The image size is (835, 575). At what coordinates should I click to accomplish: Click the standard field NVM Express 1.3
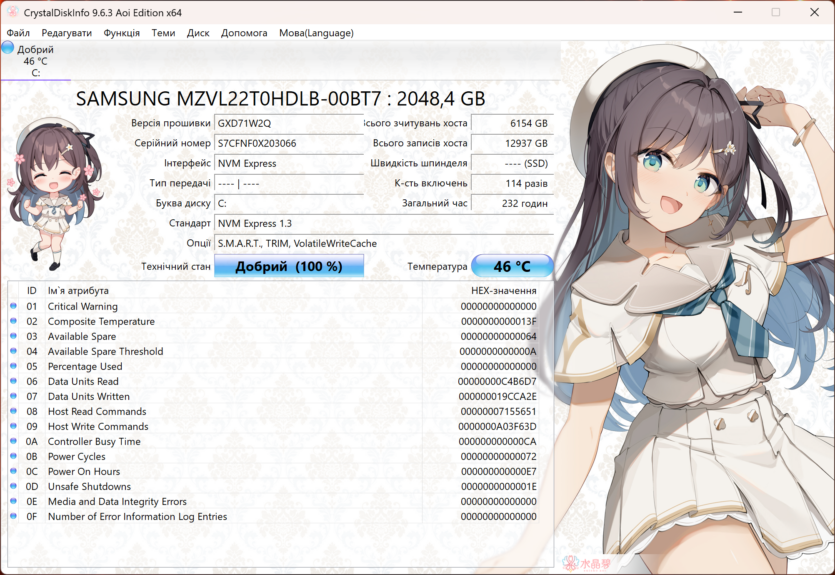click(x=383, y=224)
